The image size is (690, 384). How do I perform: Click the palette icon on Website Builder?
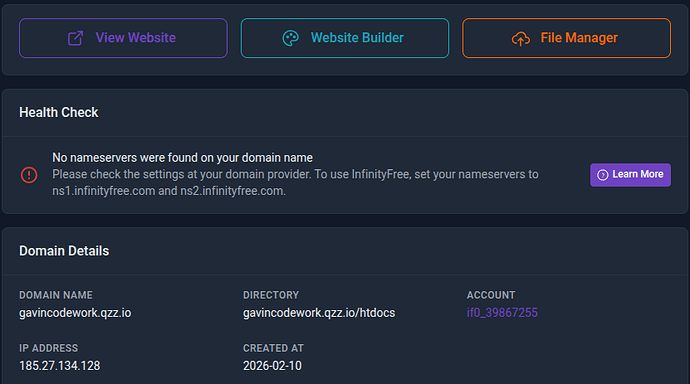[x=290, y=38]
